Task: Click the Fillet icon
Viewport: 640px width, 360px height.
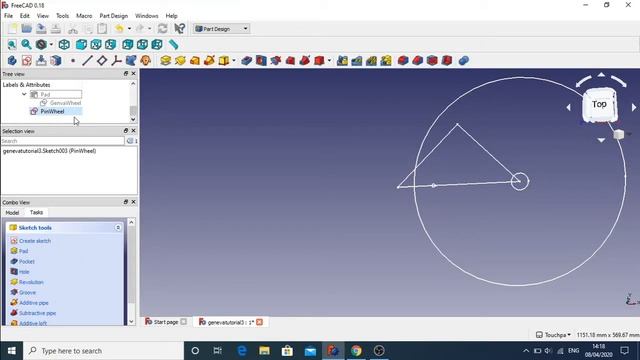Action: [x=403, y=61]
